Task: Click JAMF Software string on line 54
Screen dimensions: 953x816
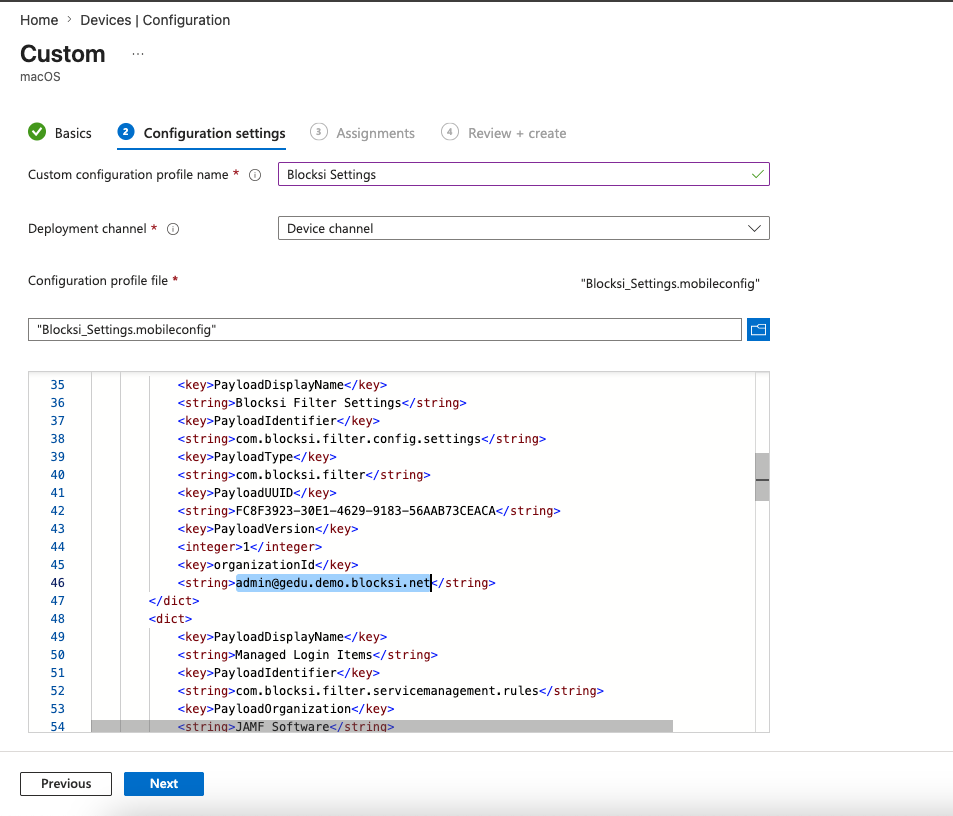Action: 283,726
